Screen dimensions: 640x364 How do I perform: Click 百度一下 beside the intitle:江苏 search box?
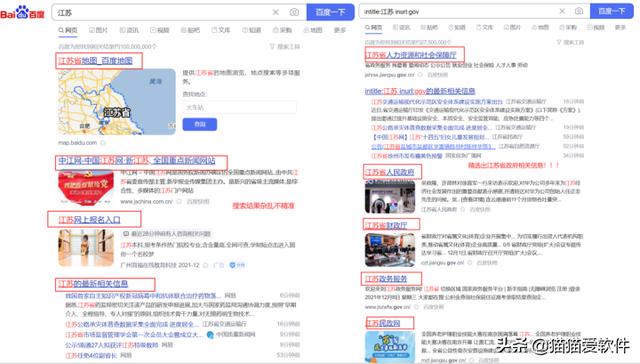[x=612, y=11]
